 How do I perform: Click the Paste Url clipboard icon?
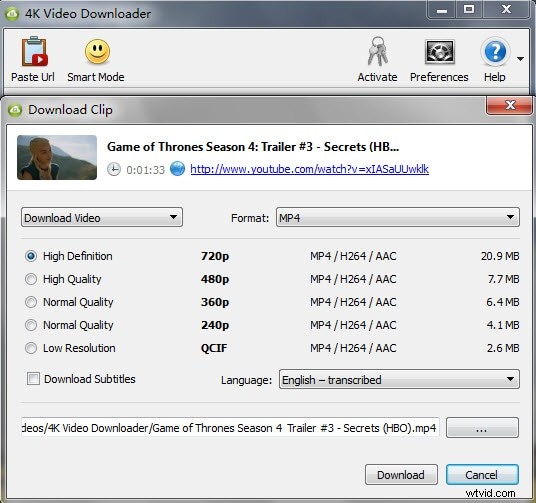(35, 51)
